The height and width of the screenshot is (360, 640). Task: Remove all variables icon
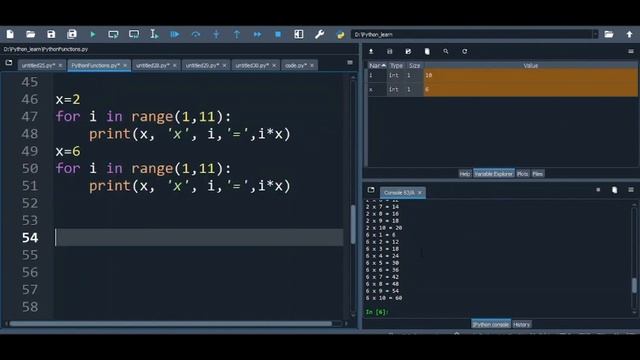[x=427, y=51]
